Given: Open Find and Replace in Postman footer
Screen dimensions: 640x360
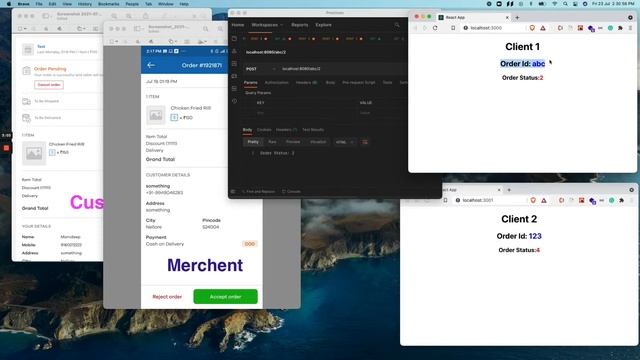Looking at the screenshot, I should tap(258, 191).
